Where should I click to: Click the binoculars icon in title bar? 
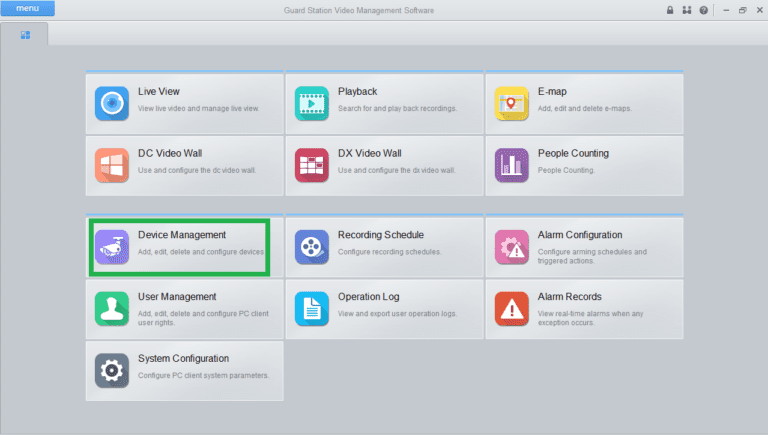687,10
